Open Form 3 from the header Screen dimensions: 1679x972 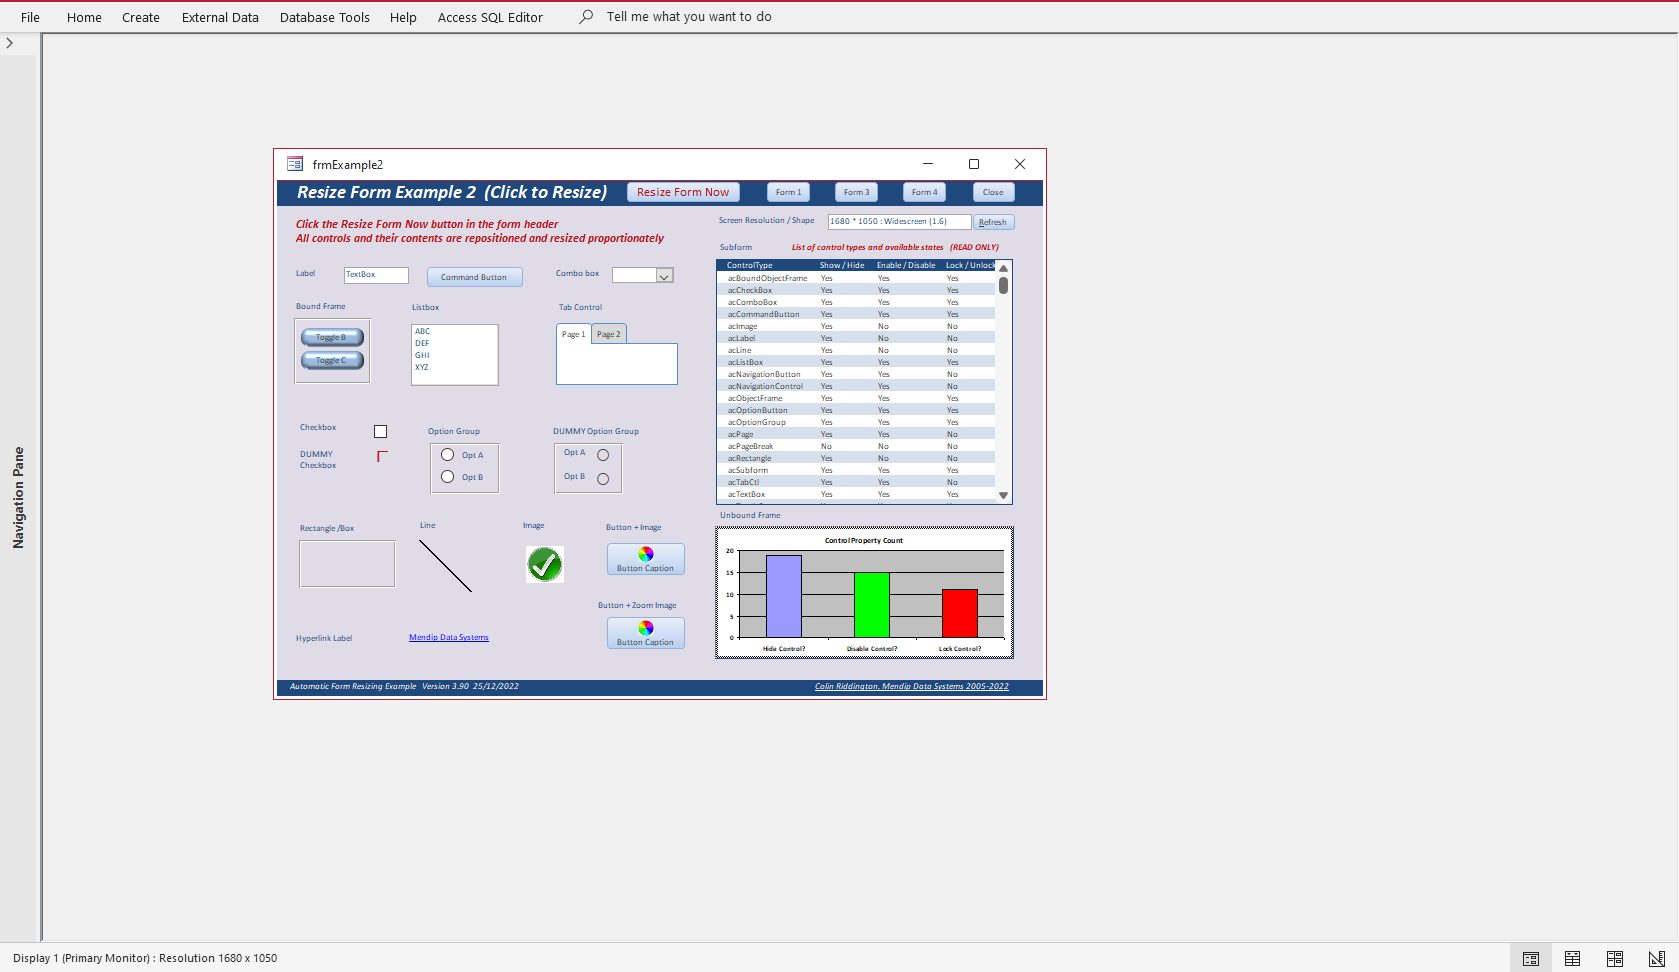click(x=857, y=192)
